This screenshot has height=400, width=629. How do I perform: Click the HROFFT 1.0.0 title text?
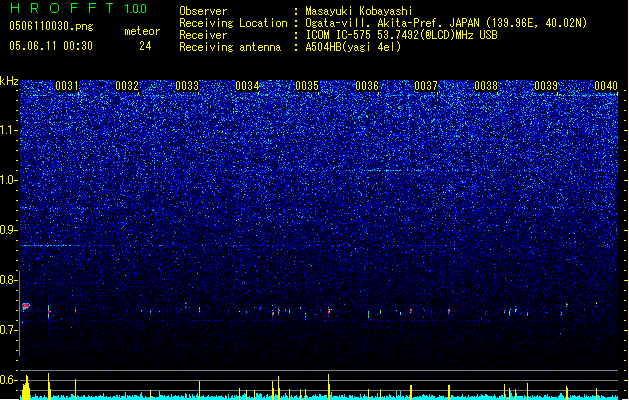click(x=78, y=8)
